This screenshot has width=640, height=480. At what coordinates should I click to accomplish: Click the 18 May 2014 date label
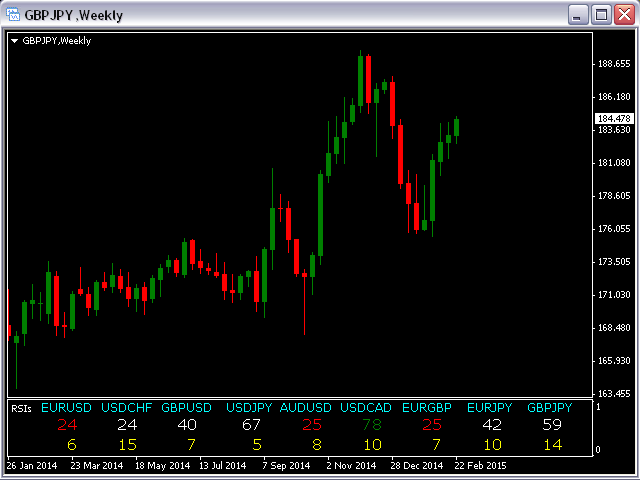[x=162, y=466]
